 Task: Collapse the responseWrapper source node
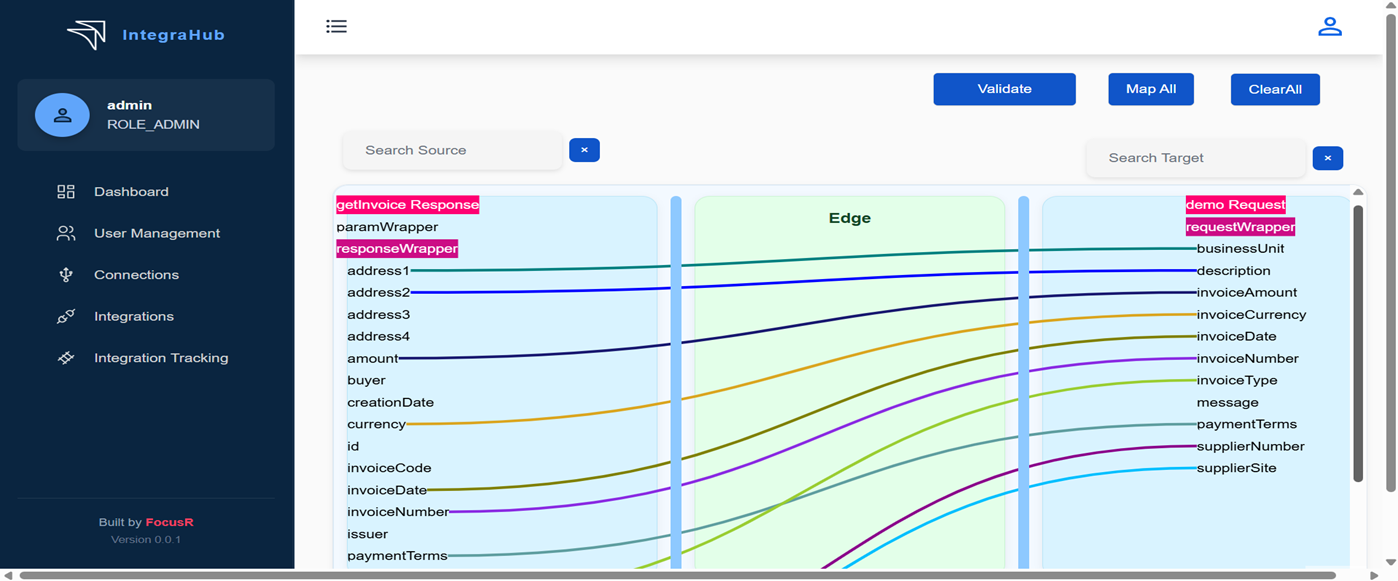(x=397, y=249)
